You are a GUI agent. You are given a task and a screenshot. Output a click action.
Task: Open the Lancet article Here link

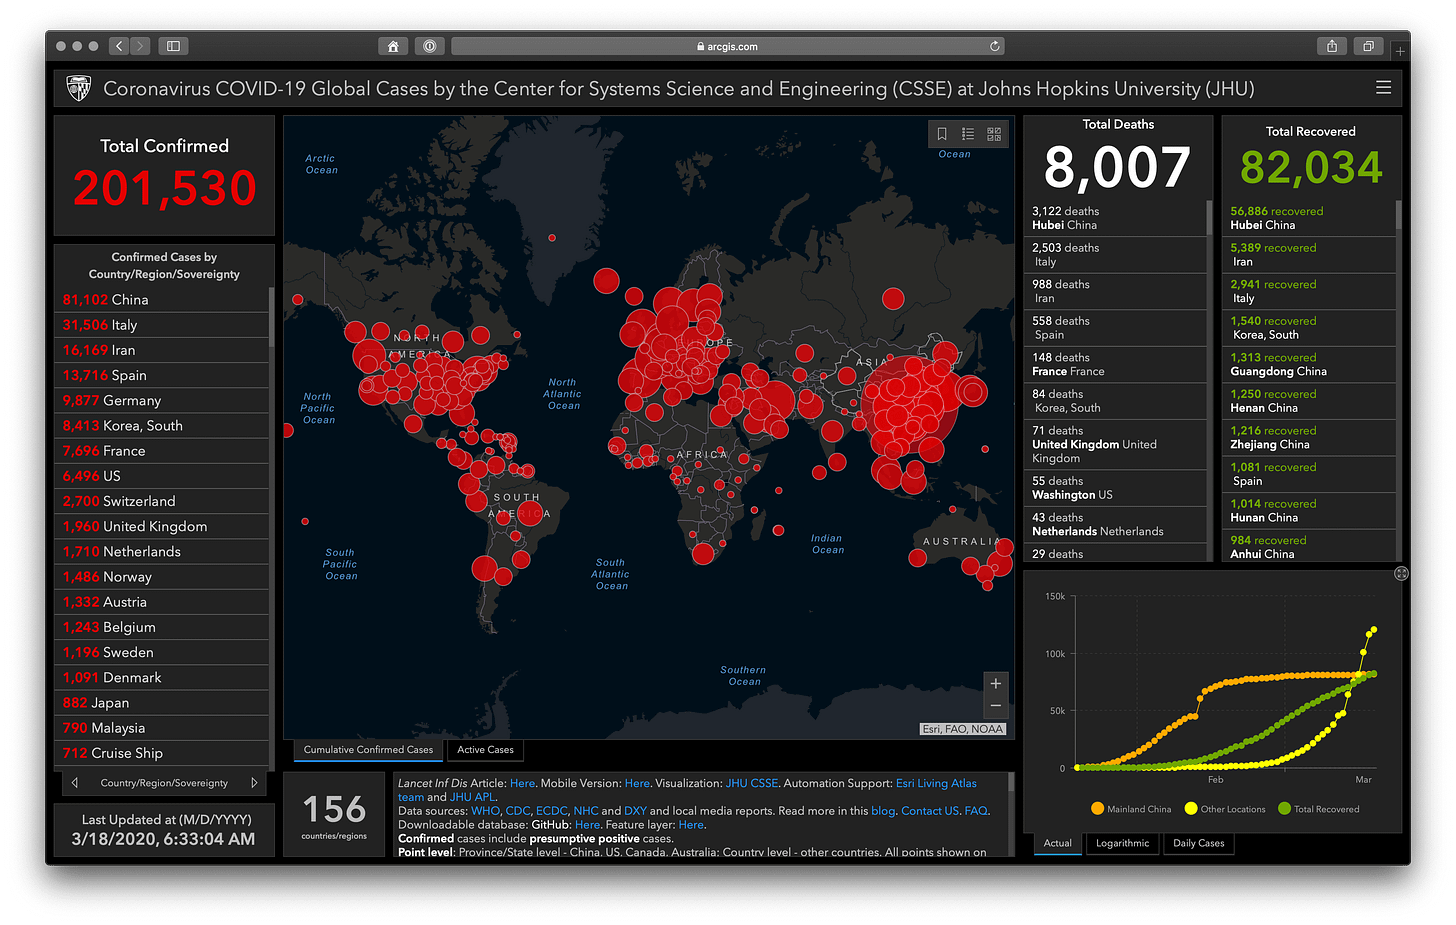522,783
